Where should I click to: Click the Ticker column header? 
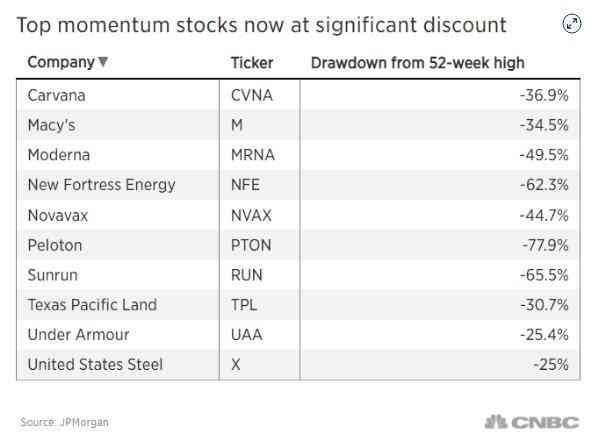click(251, 63)
